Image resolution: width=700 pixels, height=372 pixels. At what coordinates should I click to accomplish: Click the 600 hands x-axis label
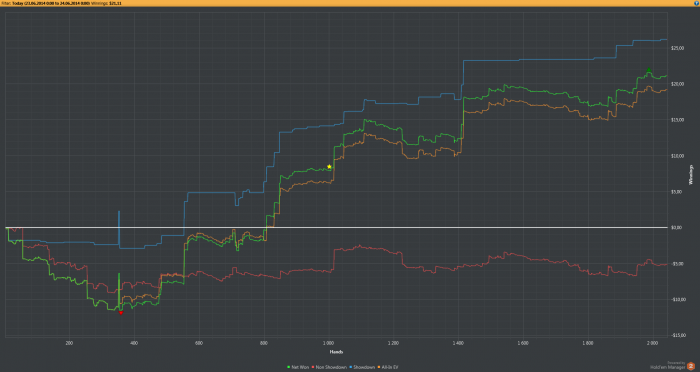199,343
